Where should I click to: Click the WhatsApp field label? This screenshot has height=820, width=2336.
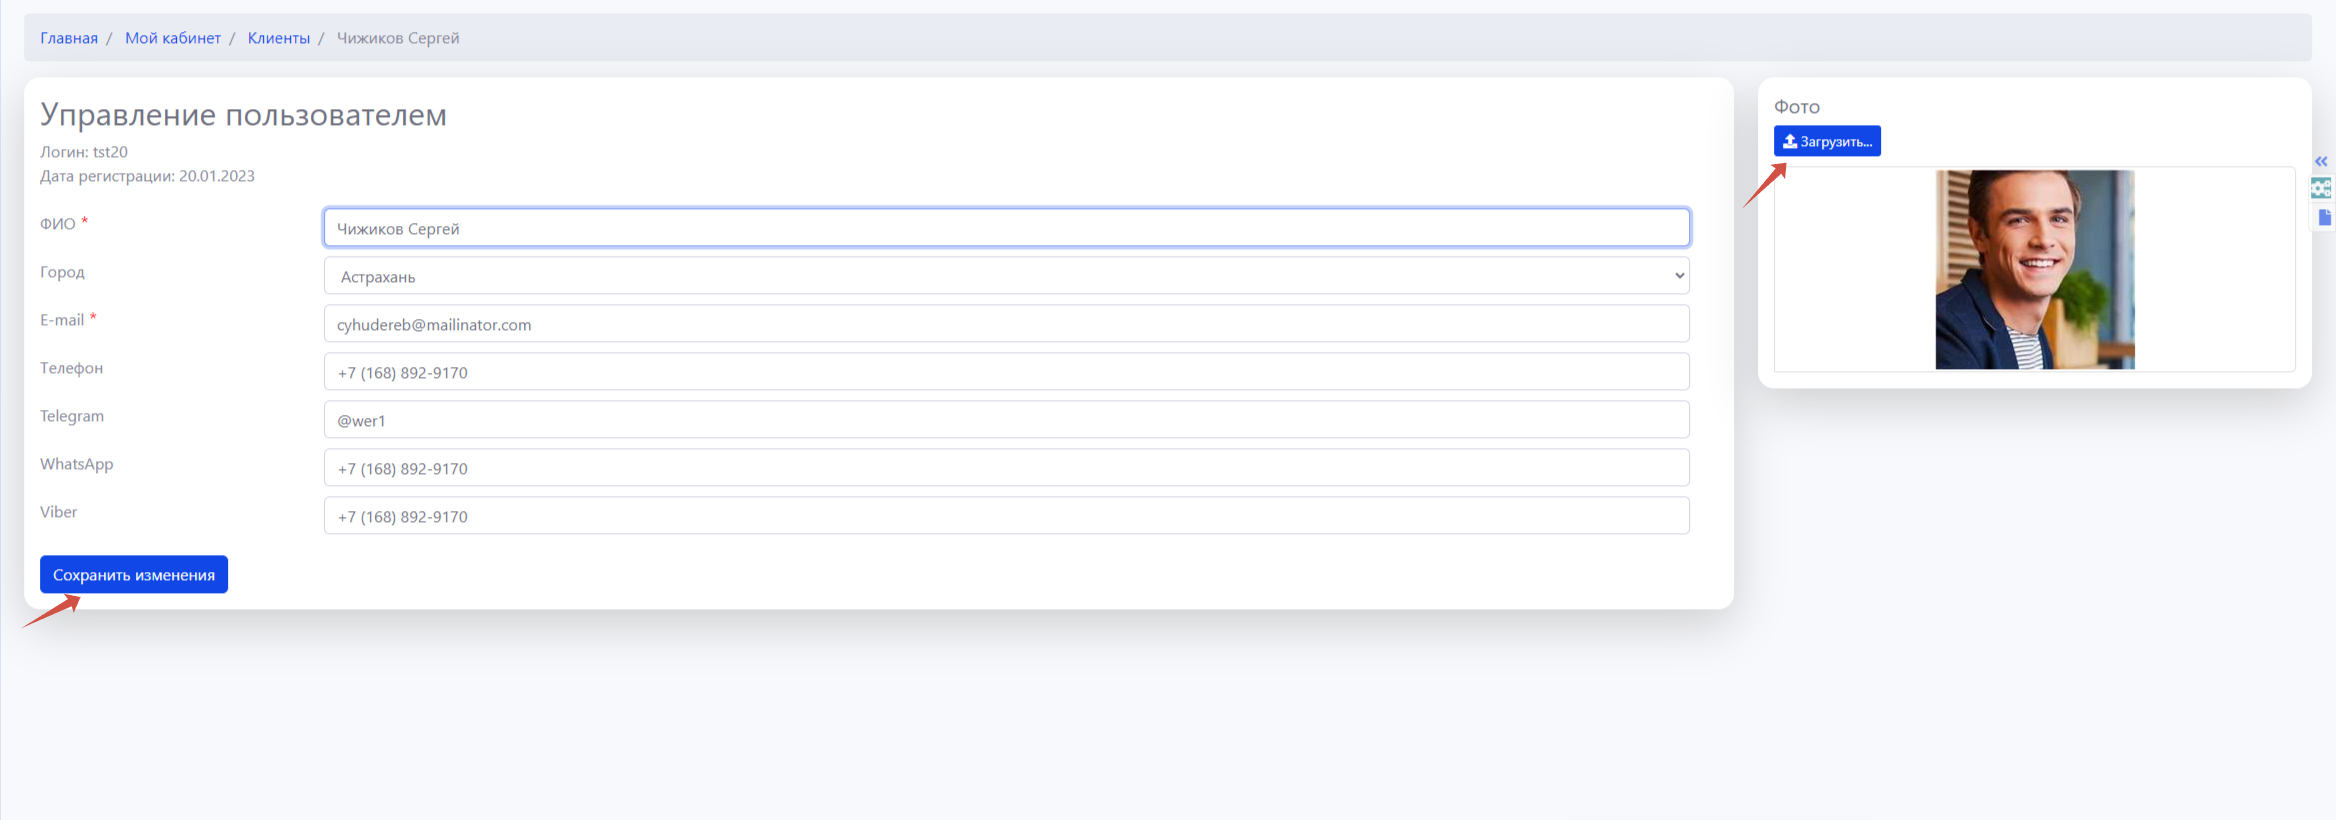pos(77,464)
